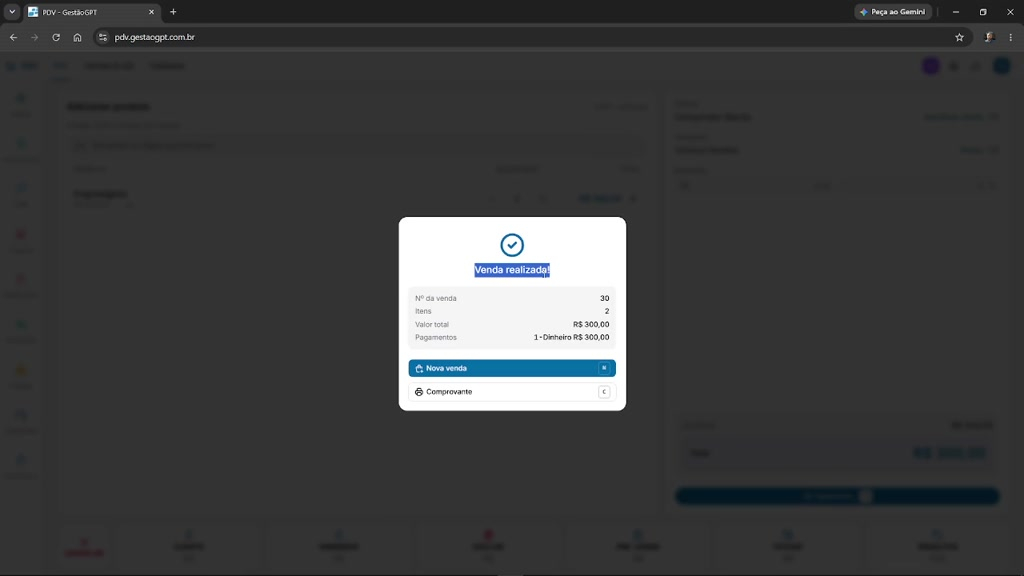Open a new browser tab with plus

(x=173, y=12)
